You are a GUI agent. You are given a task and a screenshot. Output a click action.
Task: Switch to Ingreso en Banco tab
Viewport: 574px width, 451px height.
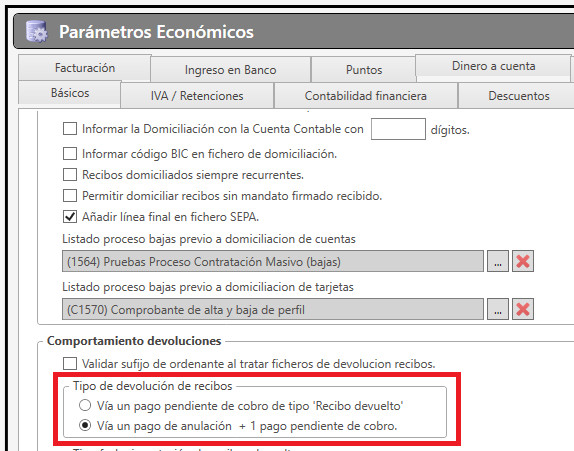tap(231, 70)
